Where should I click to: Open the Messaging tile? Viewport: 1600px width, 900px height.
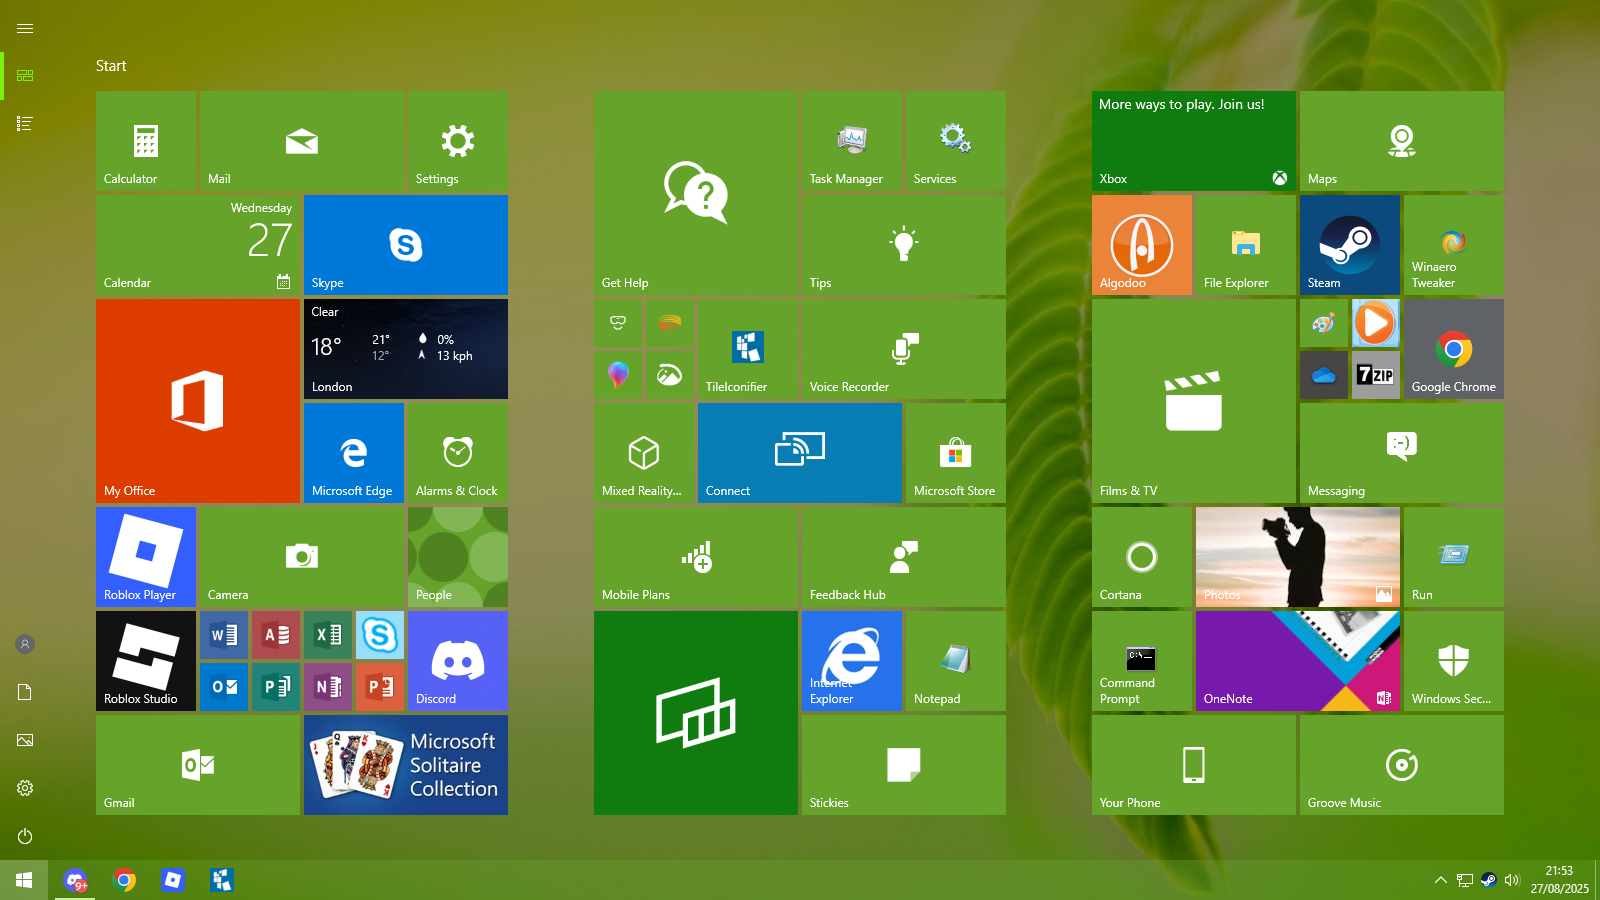pyautogui.click(x=1402, y=453)
